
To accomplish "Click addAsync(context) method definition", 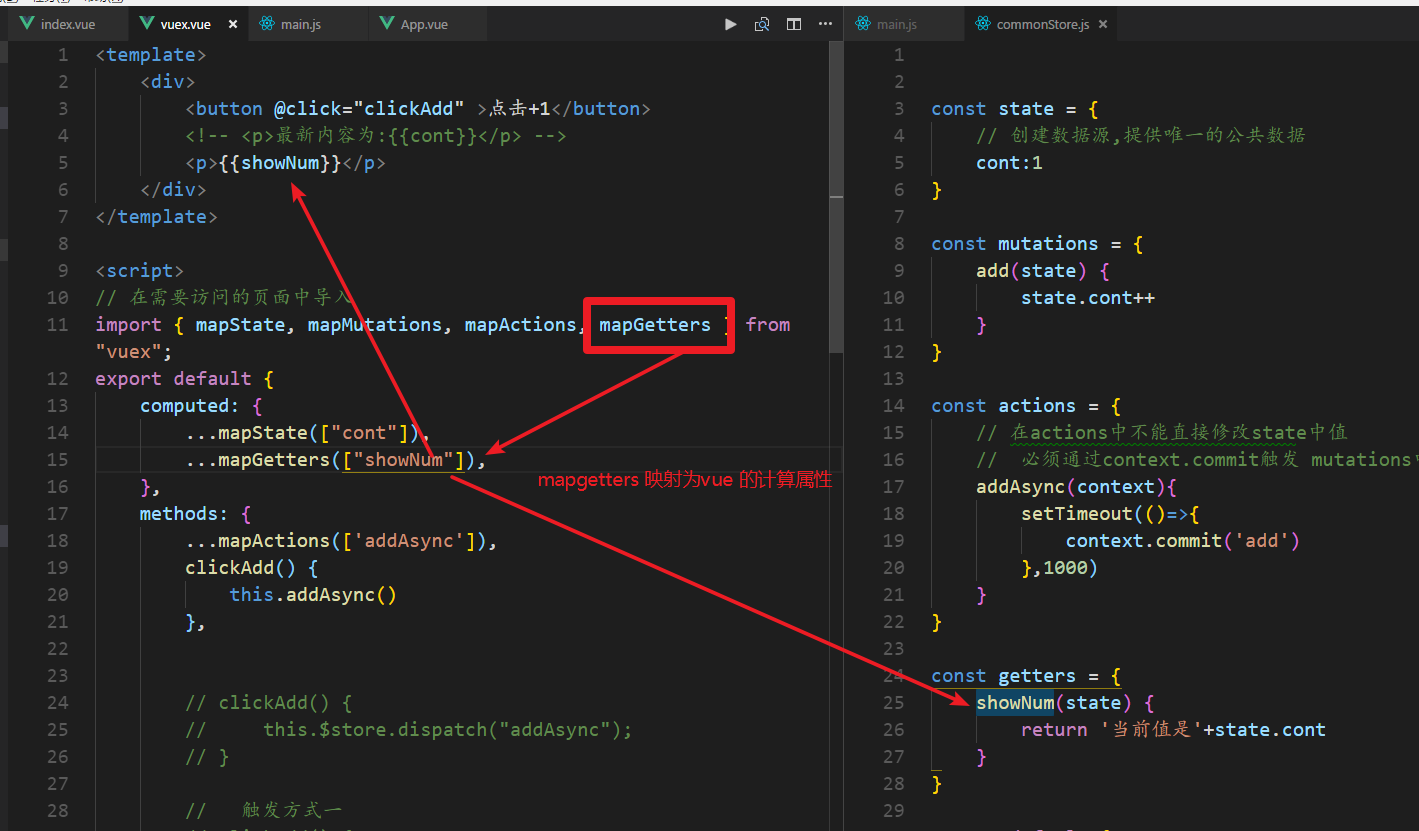I will [1077, 487].
